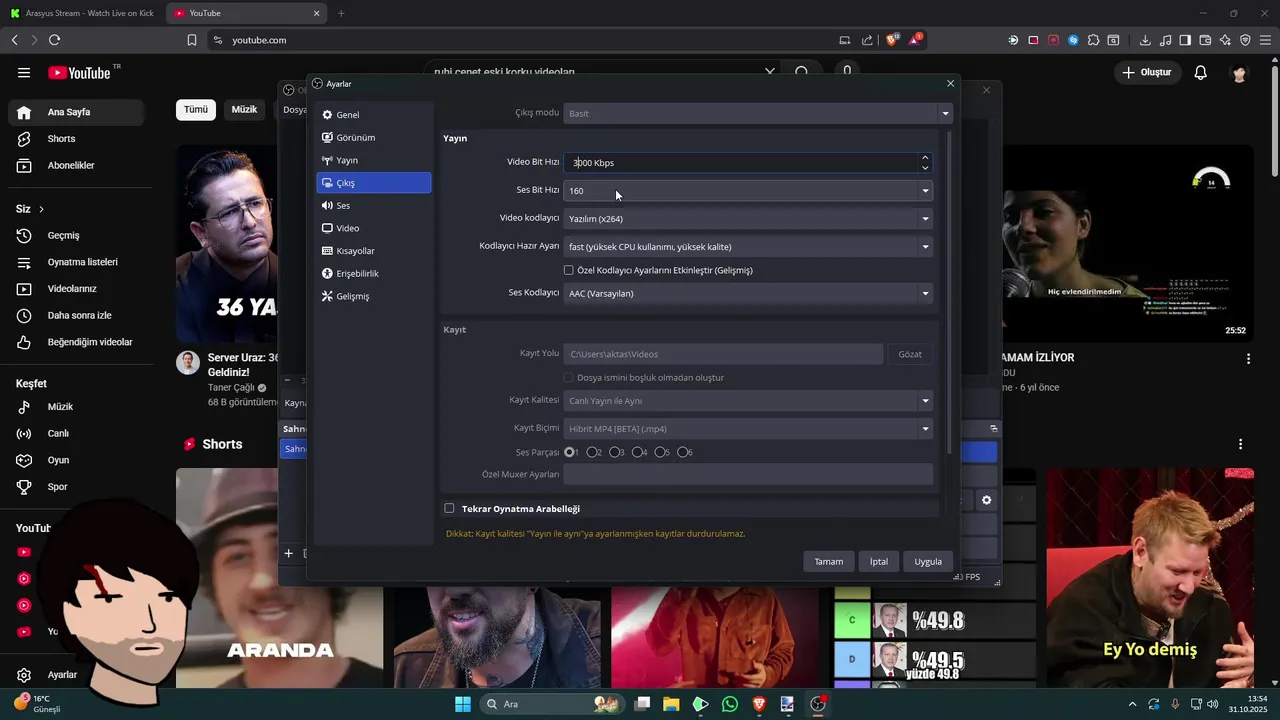Select Ses Parçası 1 option
Viewport: 1280px width, 720px height.
coord(570,452)
